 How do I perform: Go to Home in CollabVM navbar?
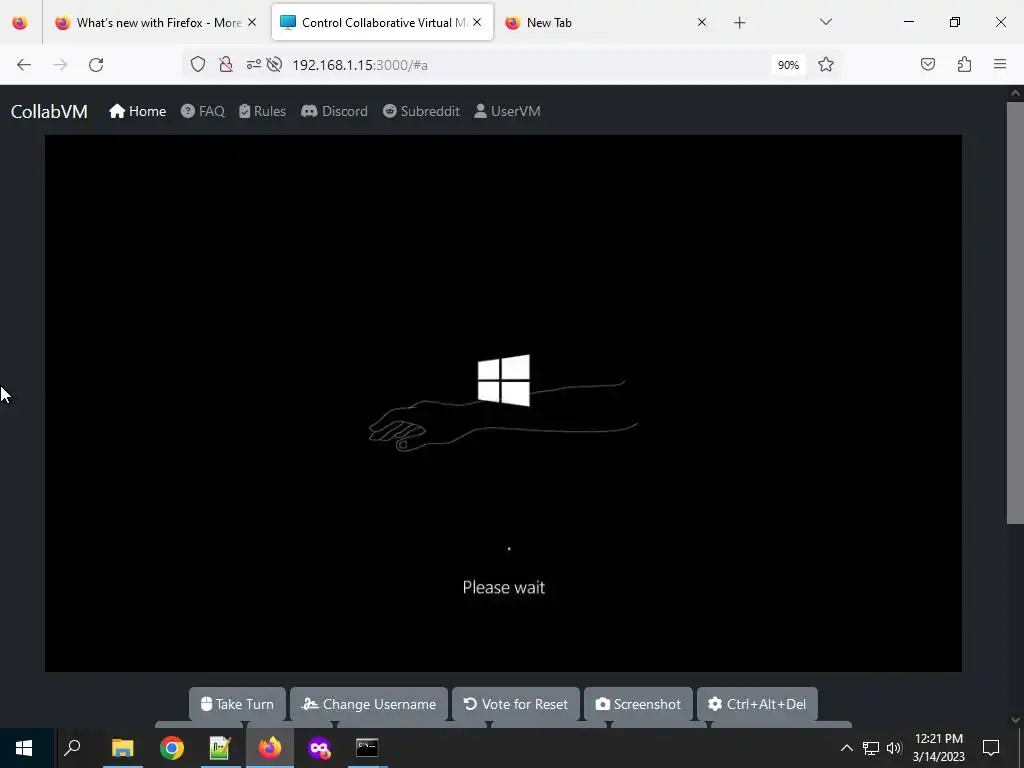[x=137, y=111]
